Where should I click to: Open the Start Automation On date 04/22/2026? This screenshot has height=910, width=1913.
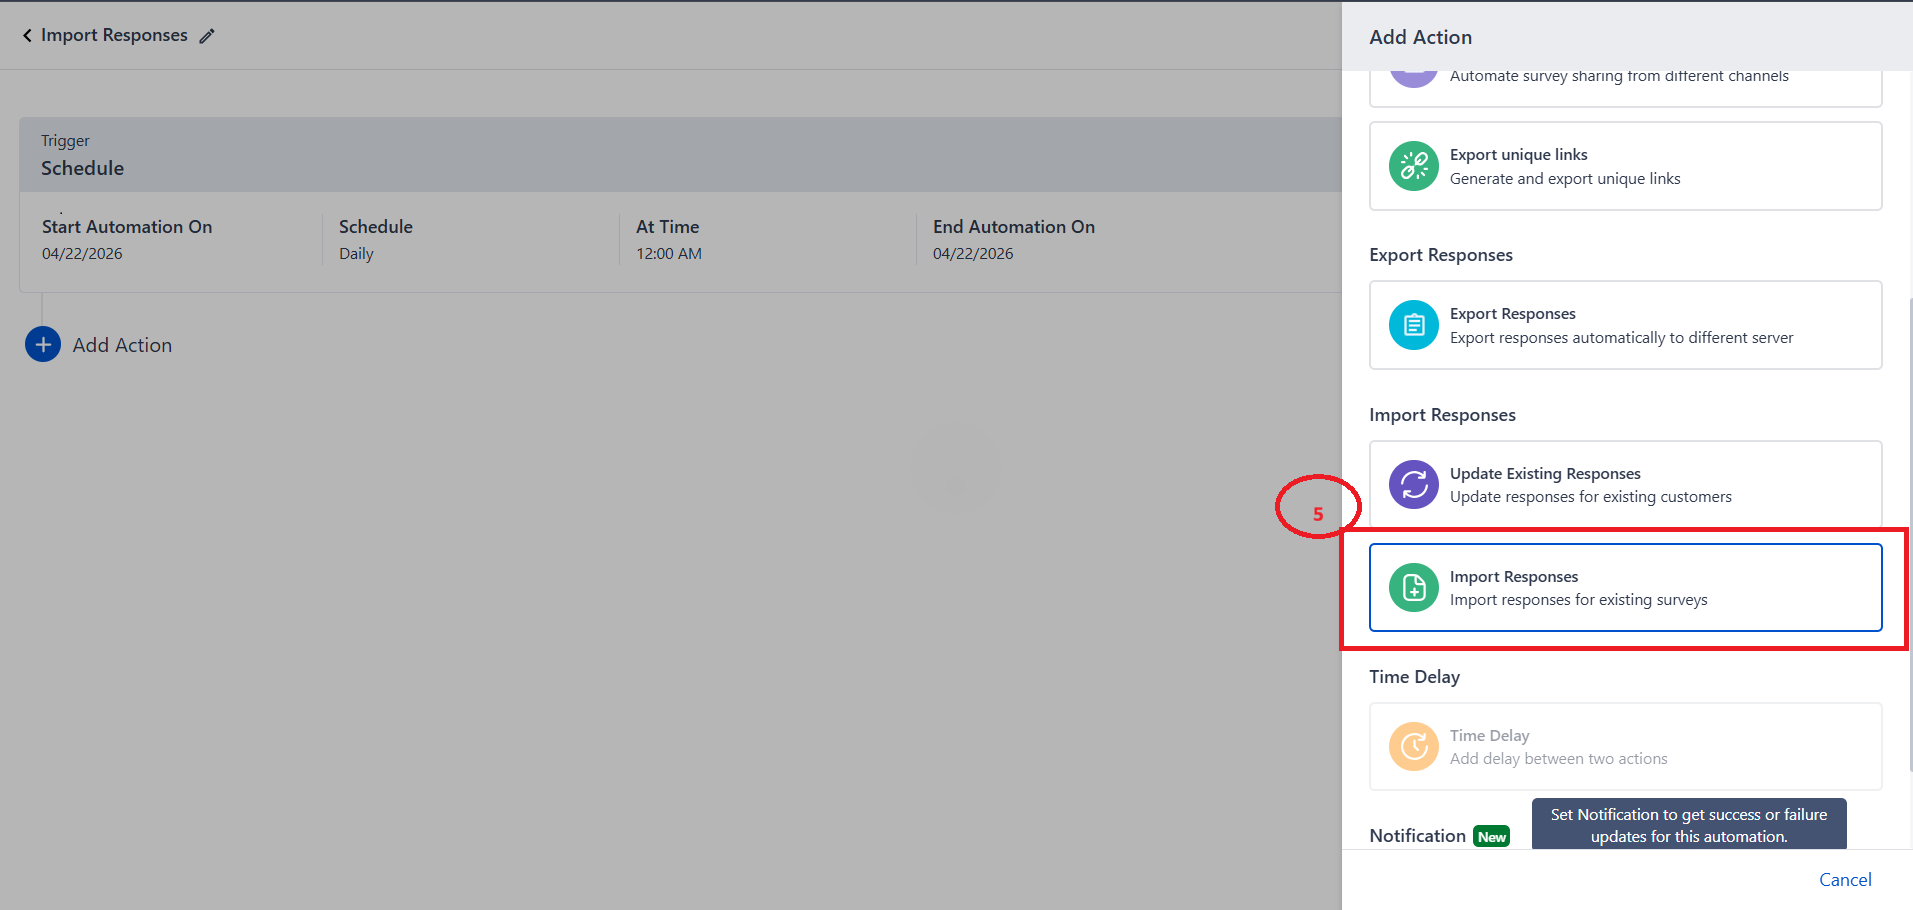(82, 254)
